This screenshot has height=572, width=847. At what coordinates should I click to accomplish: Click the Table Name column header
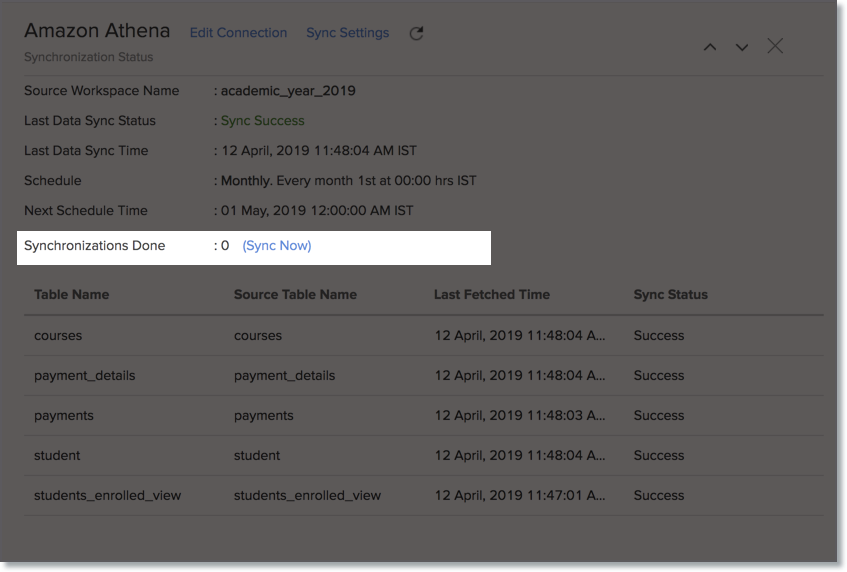coord(72,295)
